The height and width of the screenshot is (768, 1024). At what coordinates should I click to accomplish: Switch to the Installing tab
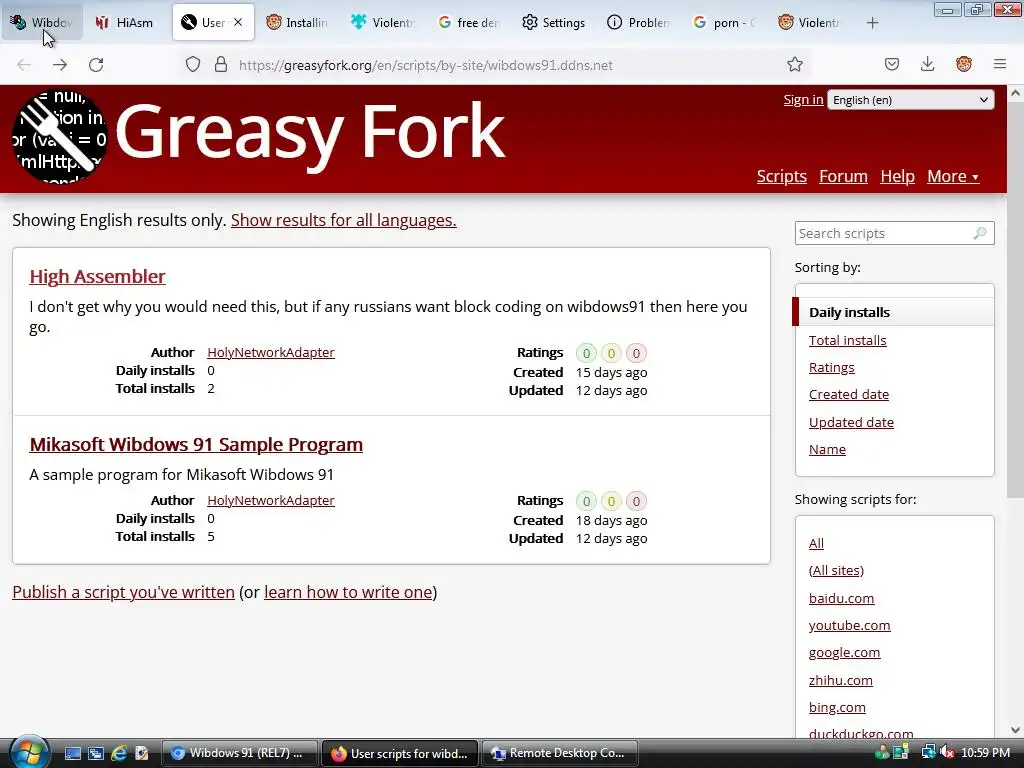click(x=297, y=23)
